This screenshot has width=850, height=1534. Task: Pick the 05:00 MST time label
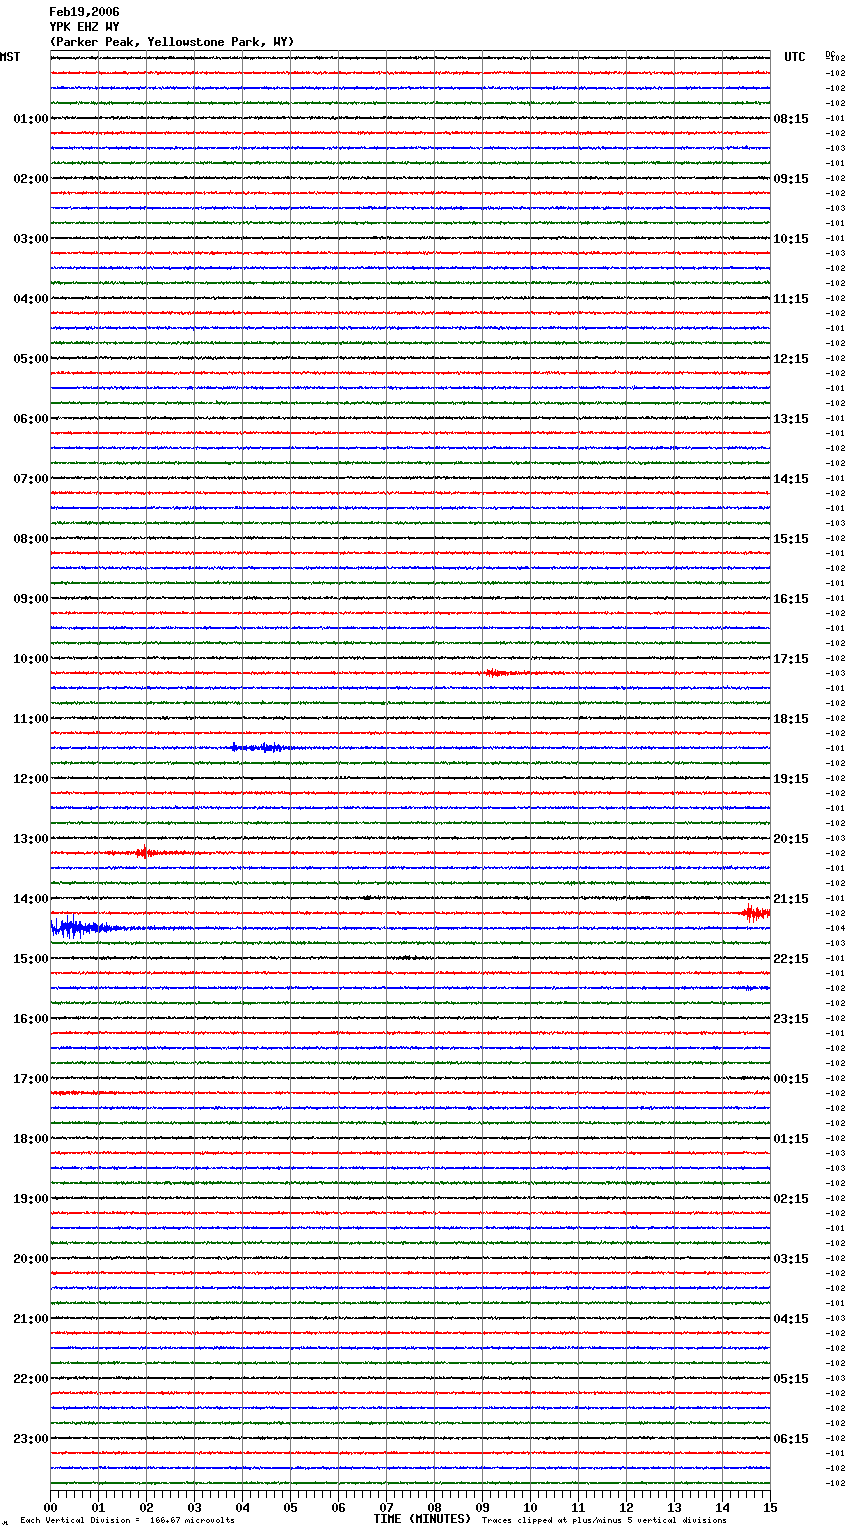31,359
